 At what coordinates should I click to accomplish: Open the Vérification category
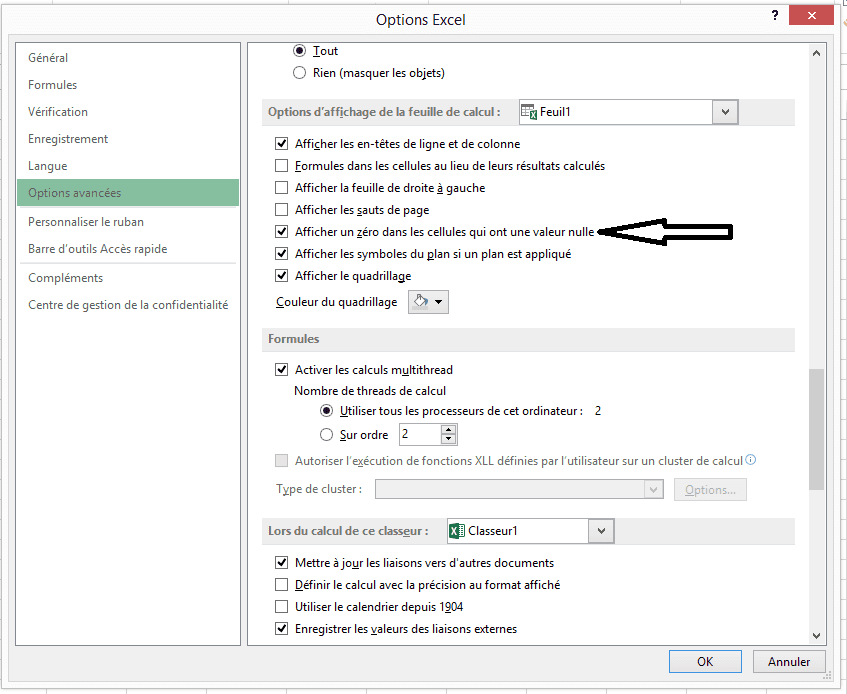tap(128, 112)
